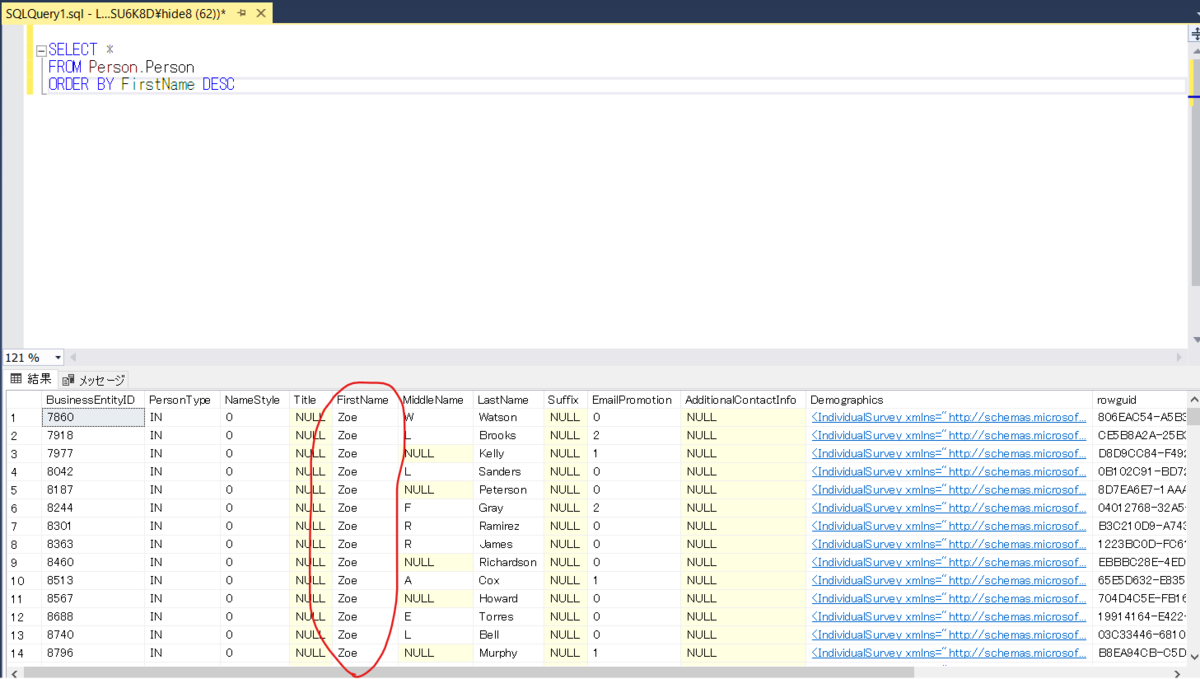Open Demographics XML link for Kelly row
This screenshot has height=679, width=1200.
(948, 453)
